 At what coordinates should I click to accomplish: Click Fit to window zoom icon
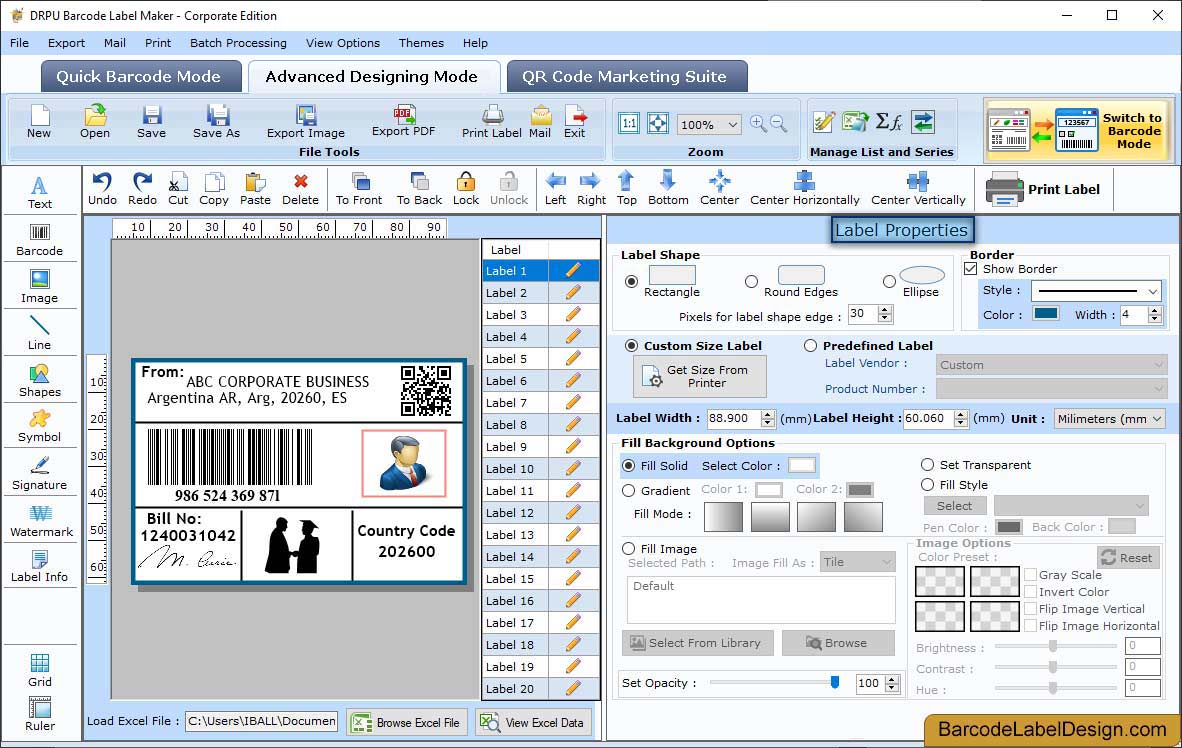(x=658, y=123)
